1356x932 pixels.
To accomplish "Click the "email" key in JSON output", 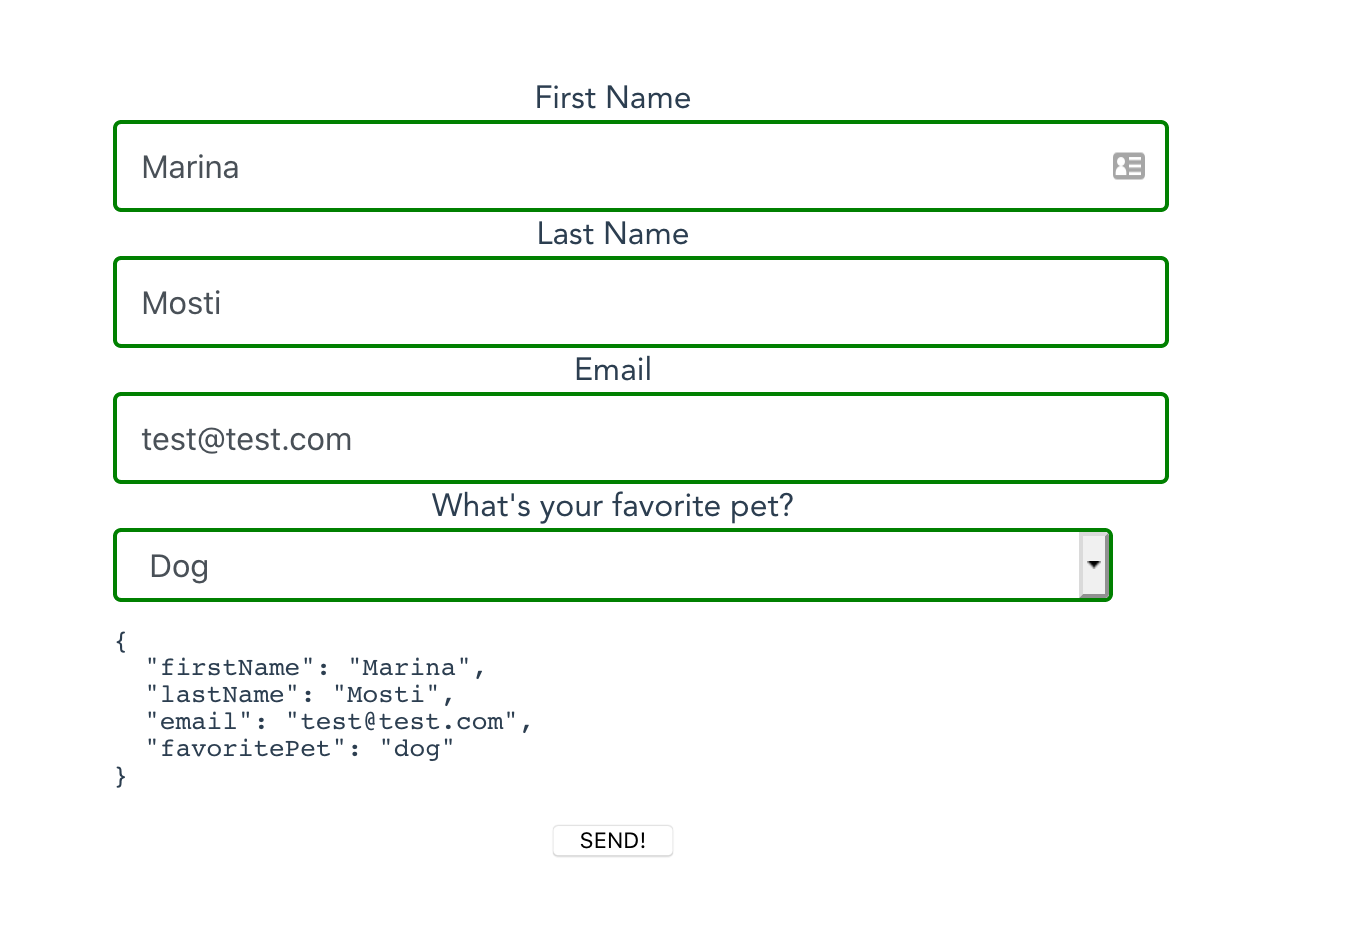I will coord(198,721).
